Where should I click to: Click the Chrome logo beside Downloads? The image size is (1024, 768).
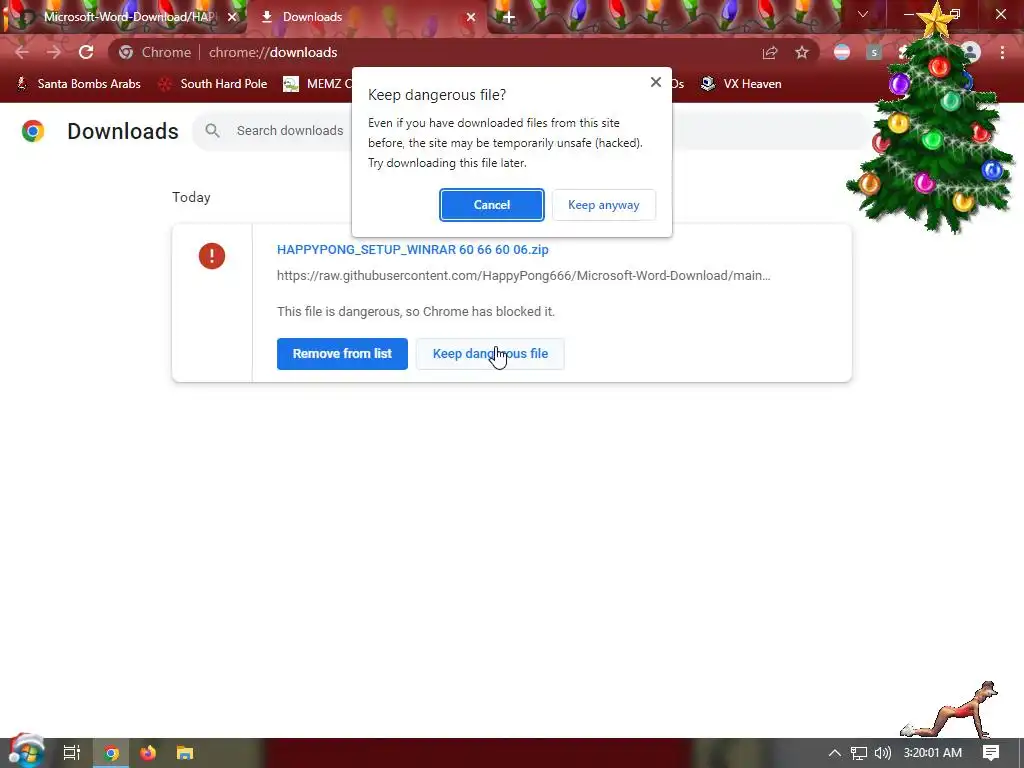click(x=33, y=131)
